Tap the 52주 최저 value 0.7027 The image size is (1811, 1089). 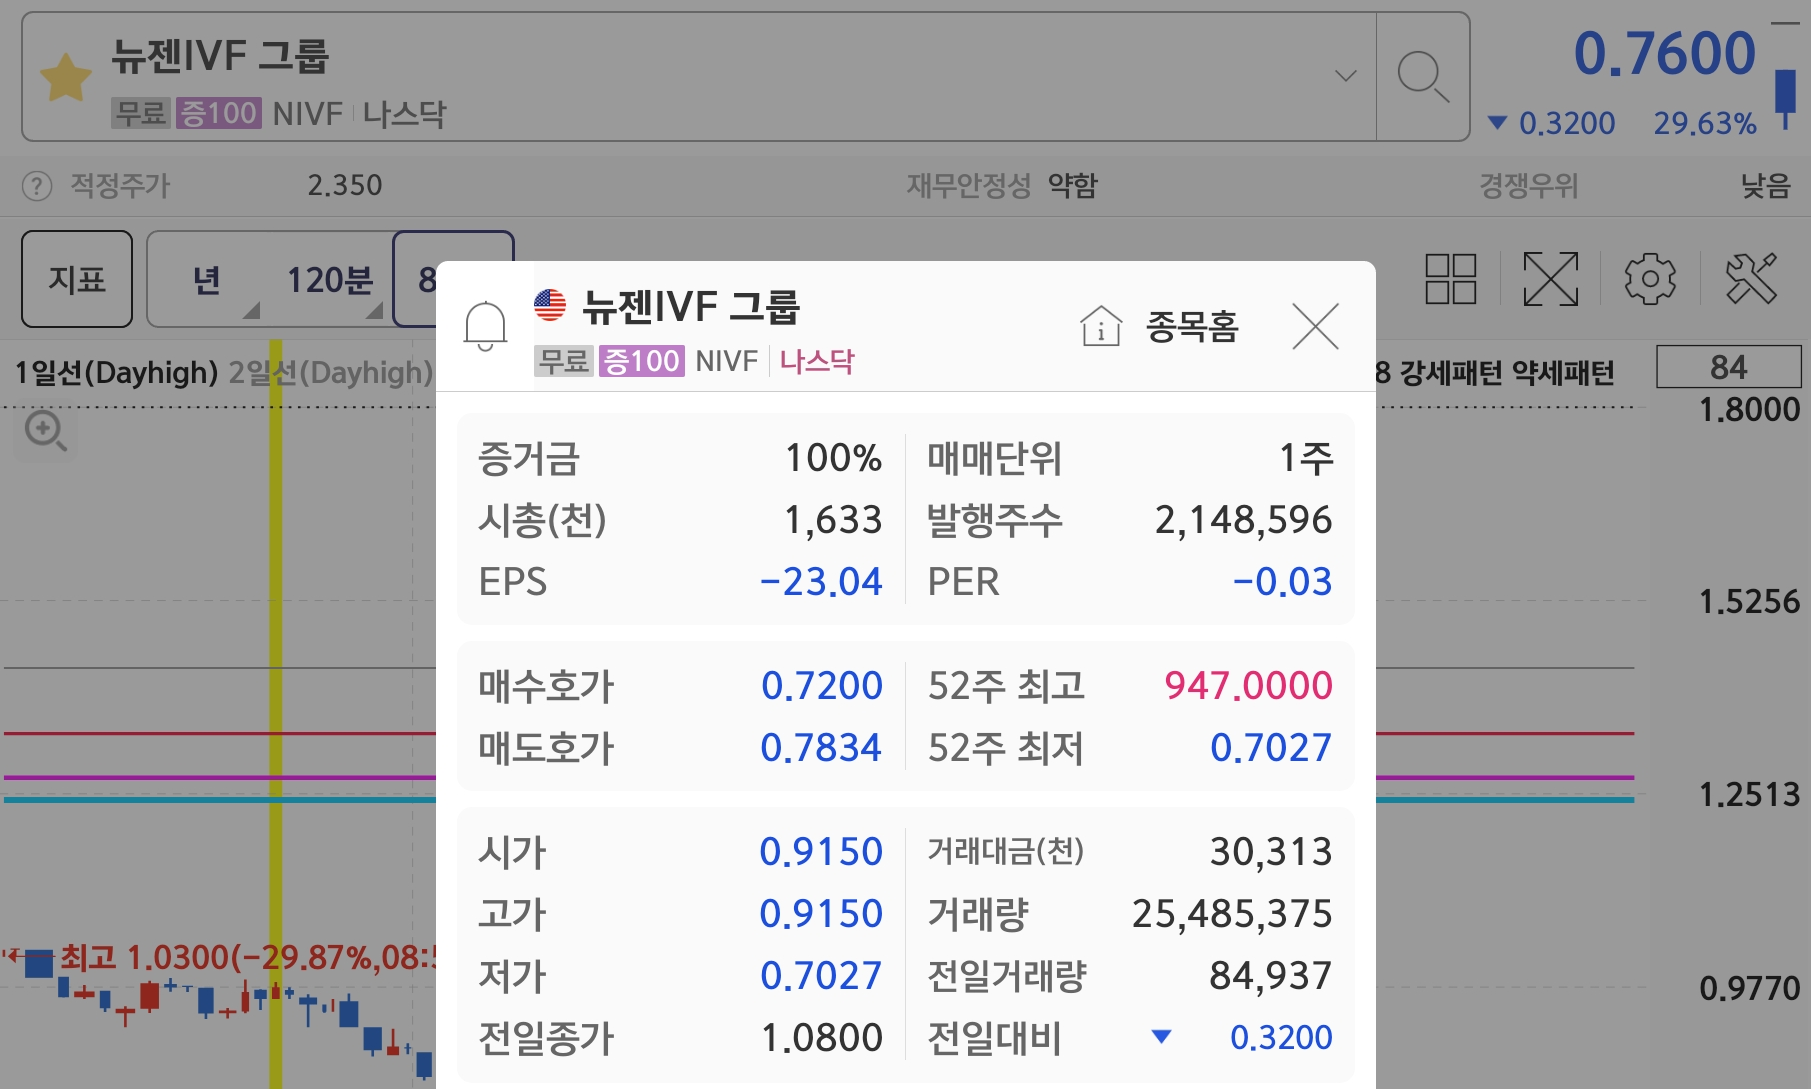1271,748
